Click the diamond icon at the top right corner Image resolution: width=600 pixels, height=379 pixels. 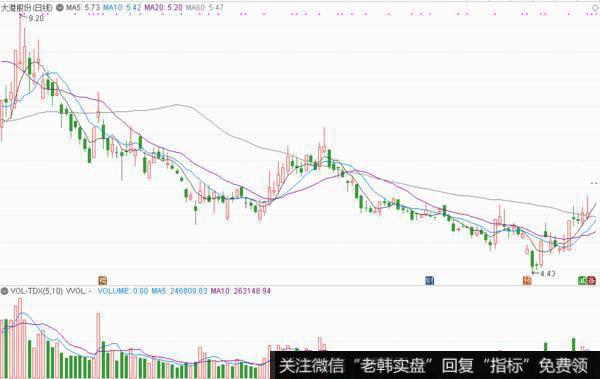click(x=595, y=7)
